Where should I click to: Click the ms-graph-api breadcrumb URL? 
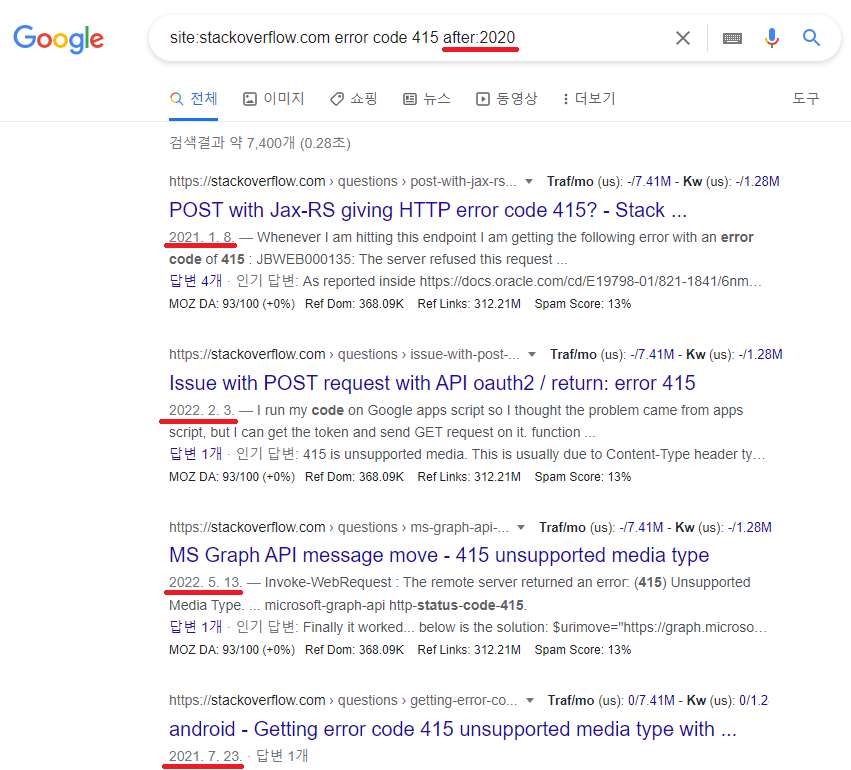[339, 527]
